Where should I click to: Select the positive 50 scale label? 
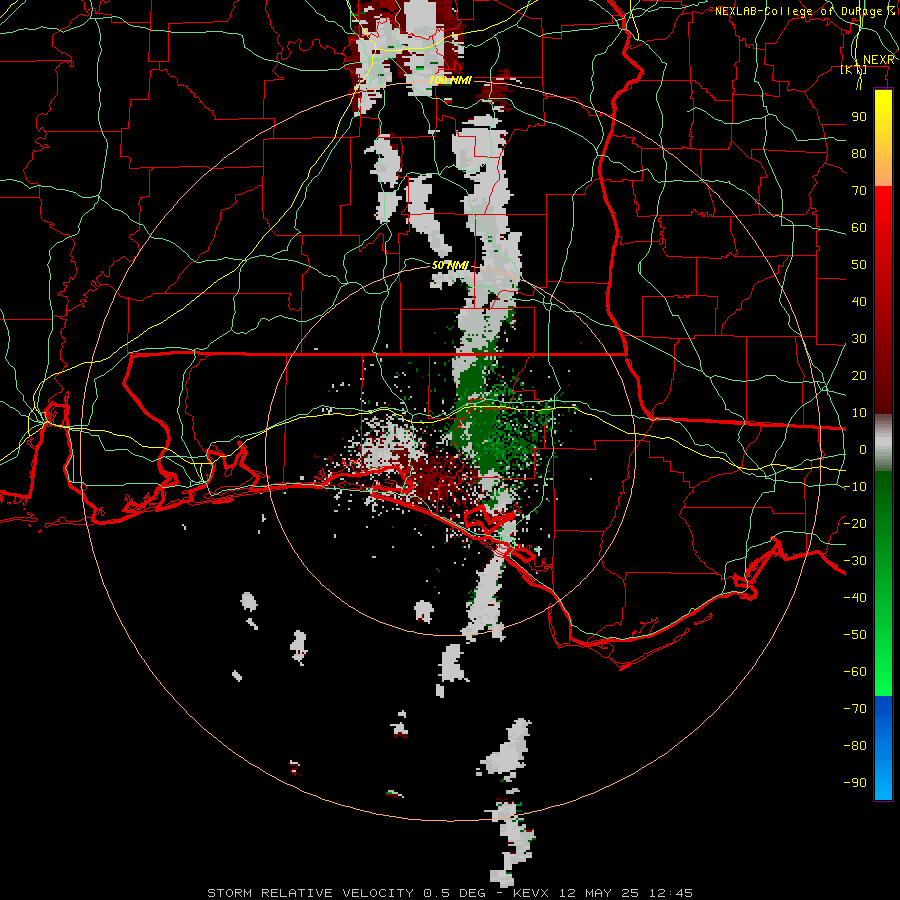(x=859, y=265)
